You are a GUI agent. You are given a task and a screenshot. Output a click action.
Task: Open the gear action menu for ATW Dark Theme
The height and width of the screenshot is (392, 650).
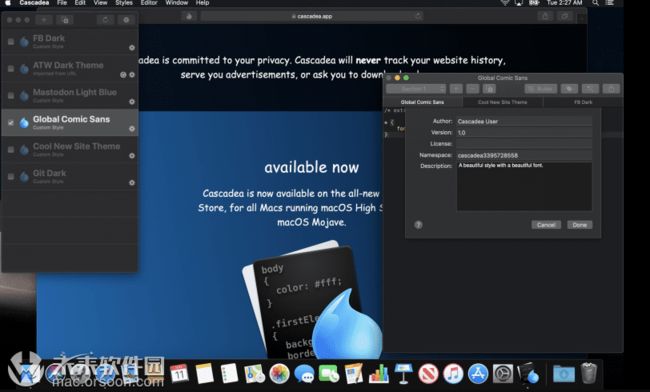click(132, 75)
